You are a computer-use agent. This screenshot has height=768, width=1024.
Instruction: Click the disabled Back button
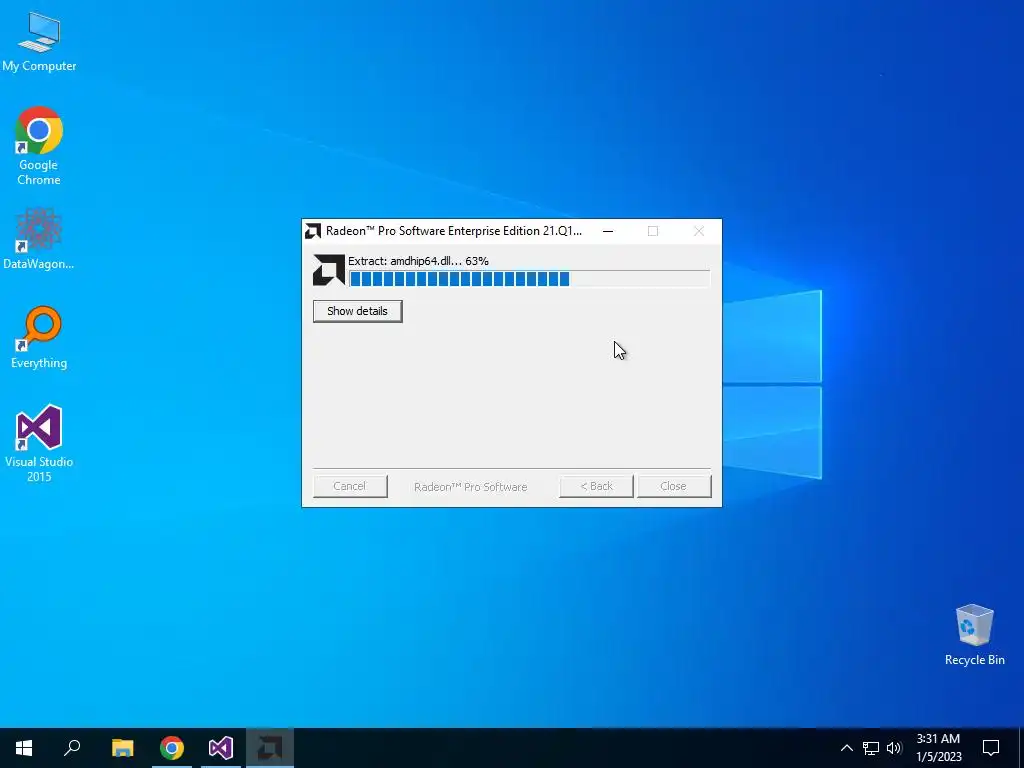(x=596, y=486)
